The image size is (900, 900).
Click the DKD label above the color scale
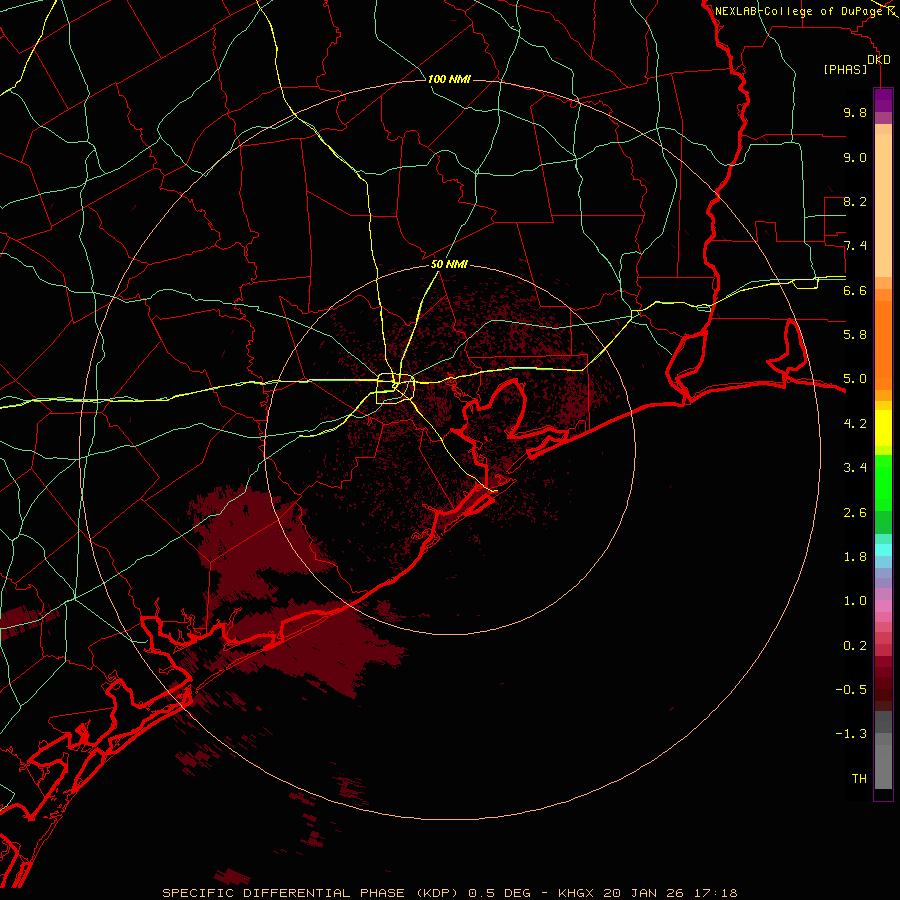879,60
